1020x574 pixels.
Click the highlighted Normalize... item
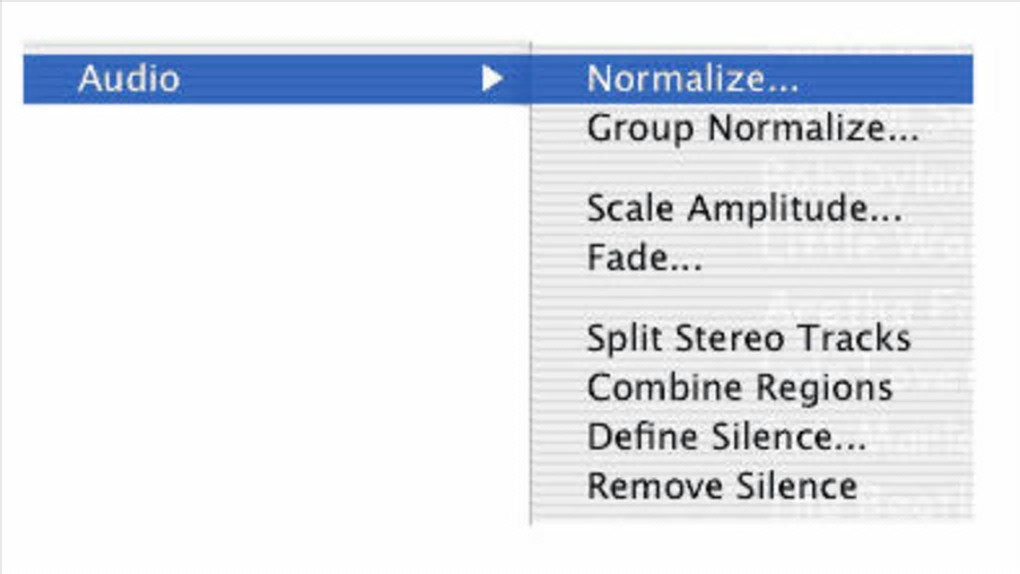(692, 79)
